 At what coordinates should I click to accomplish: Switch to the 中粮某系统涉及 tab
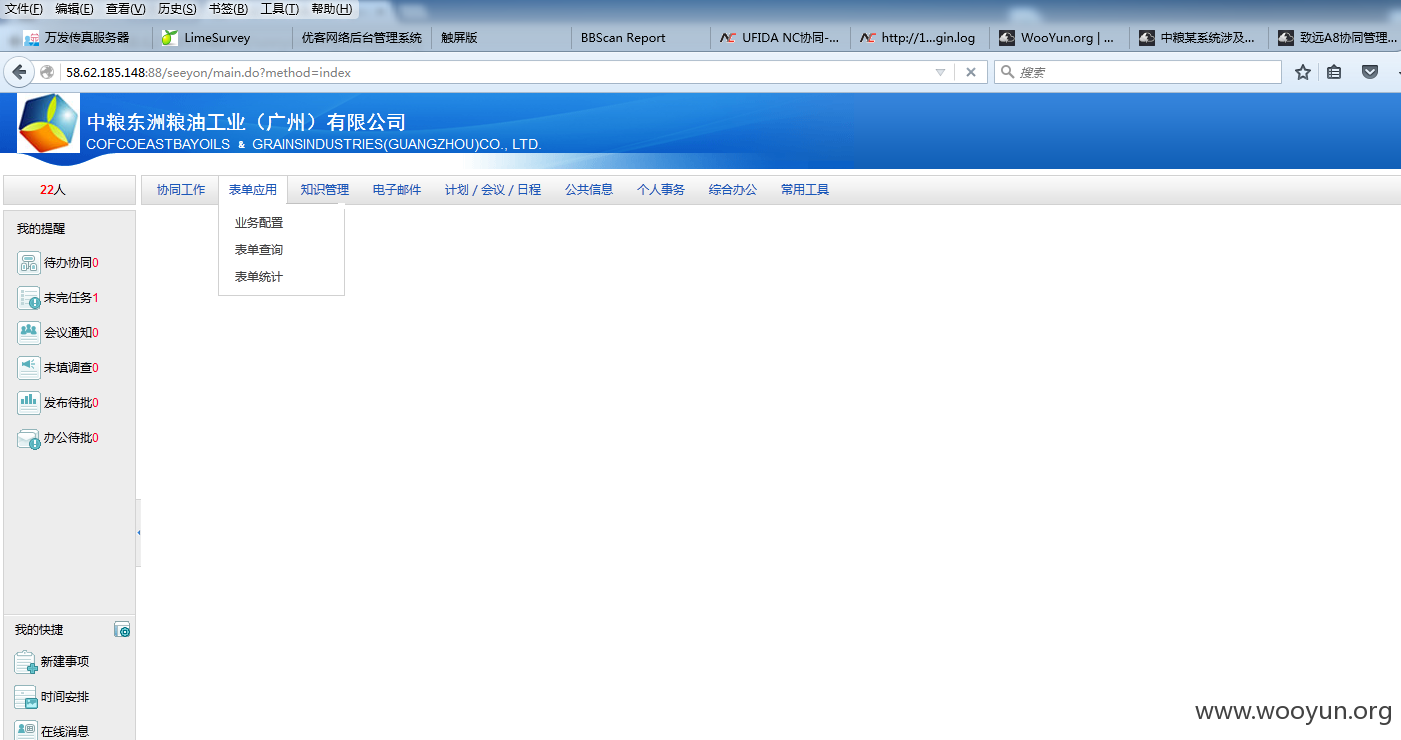[1201, 38]
